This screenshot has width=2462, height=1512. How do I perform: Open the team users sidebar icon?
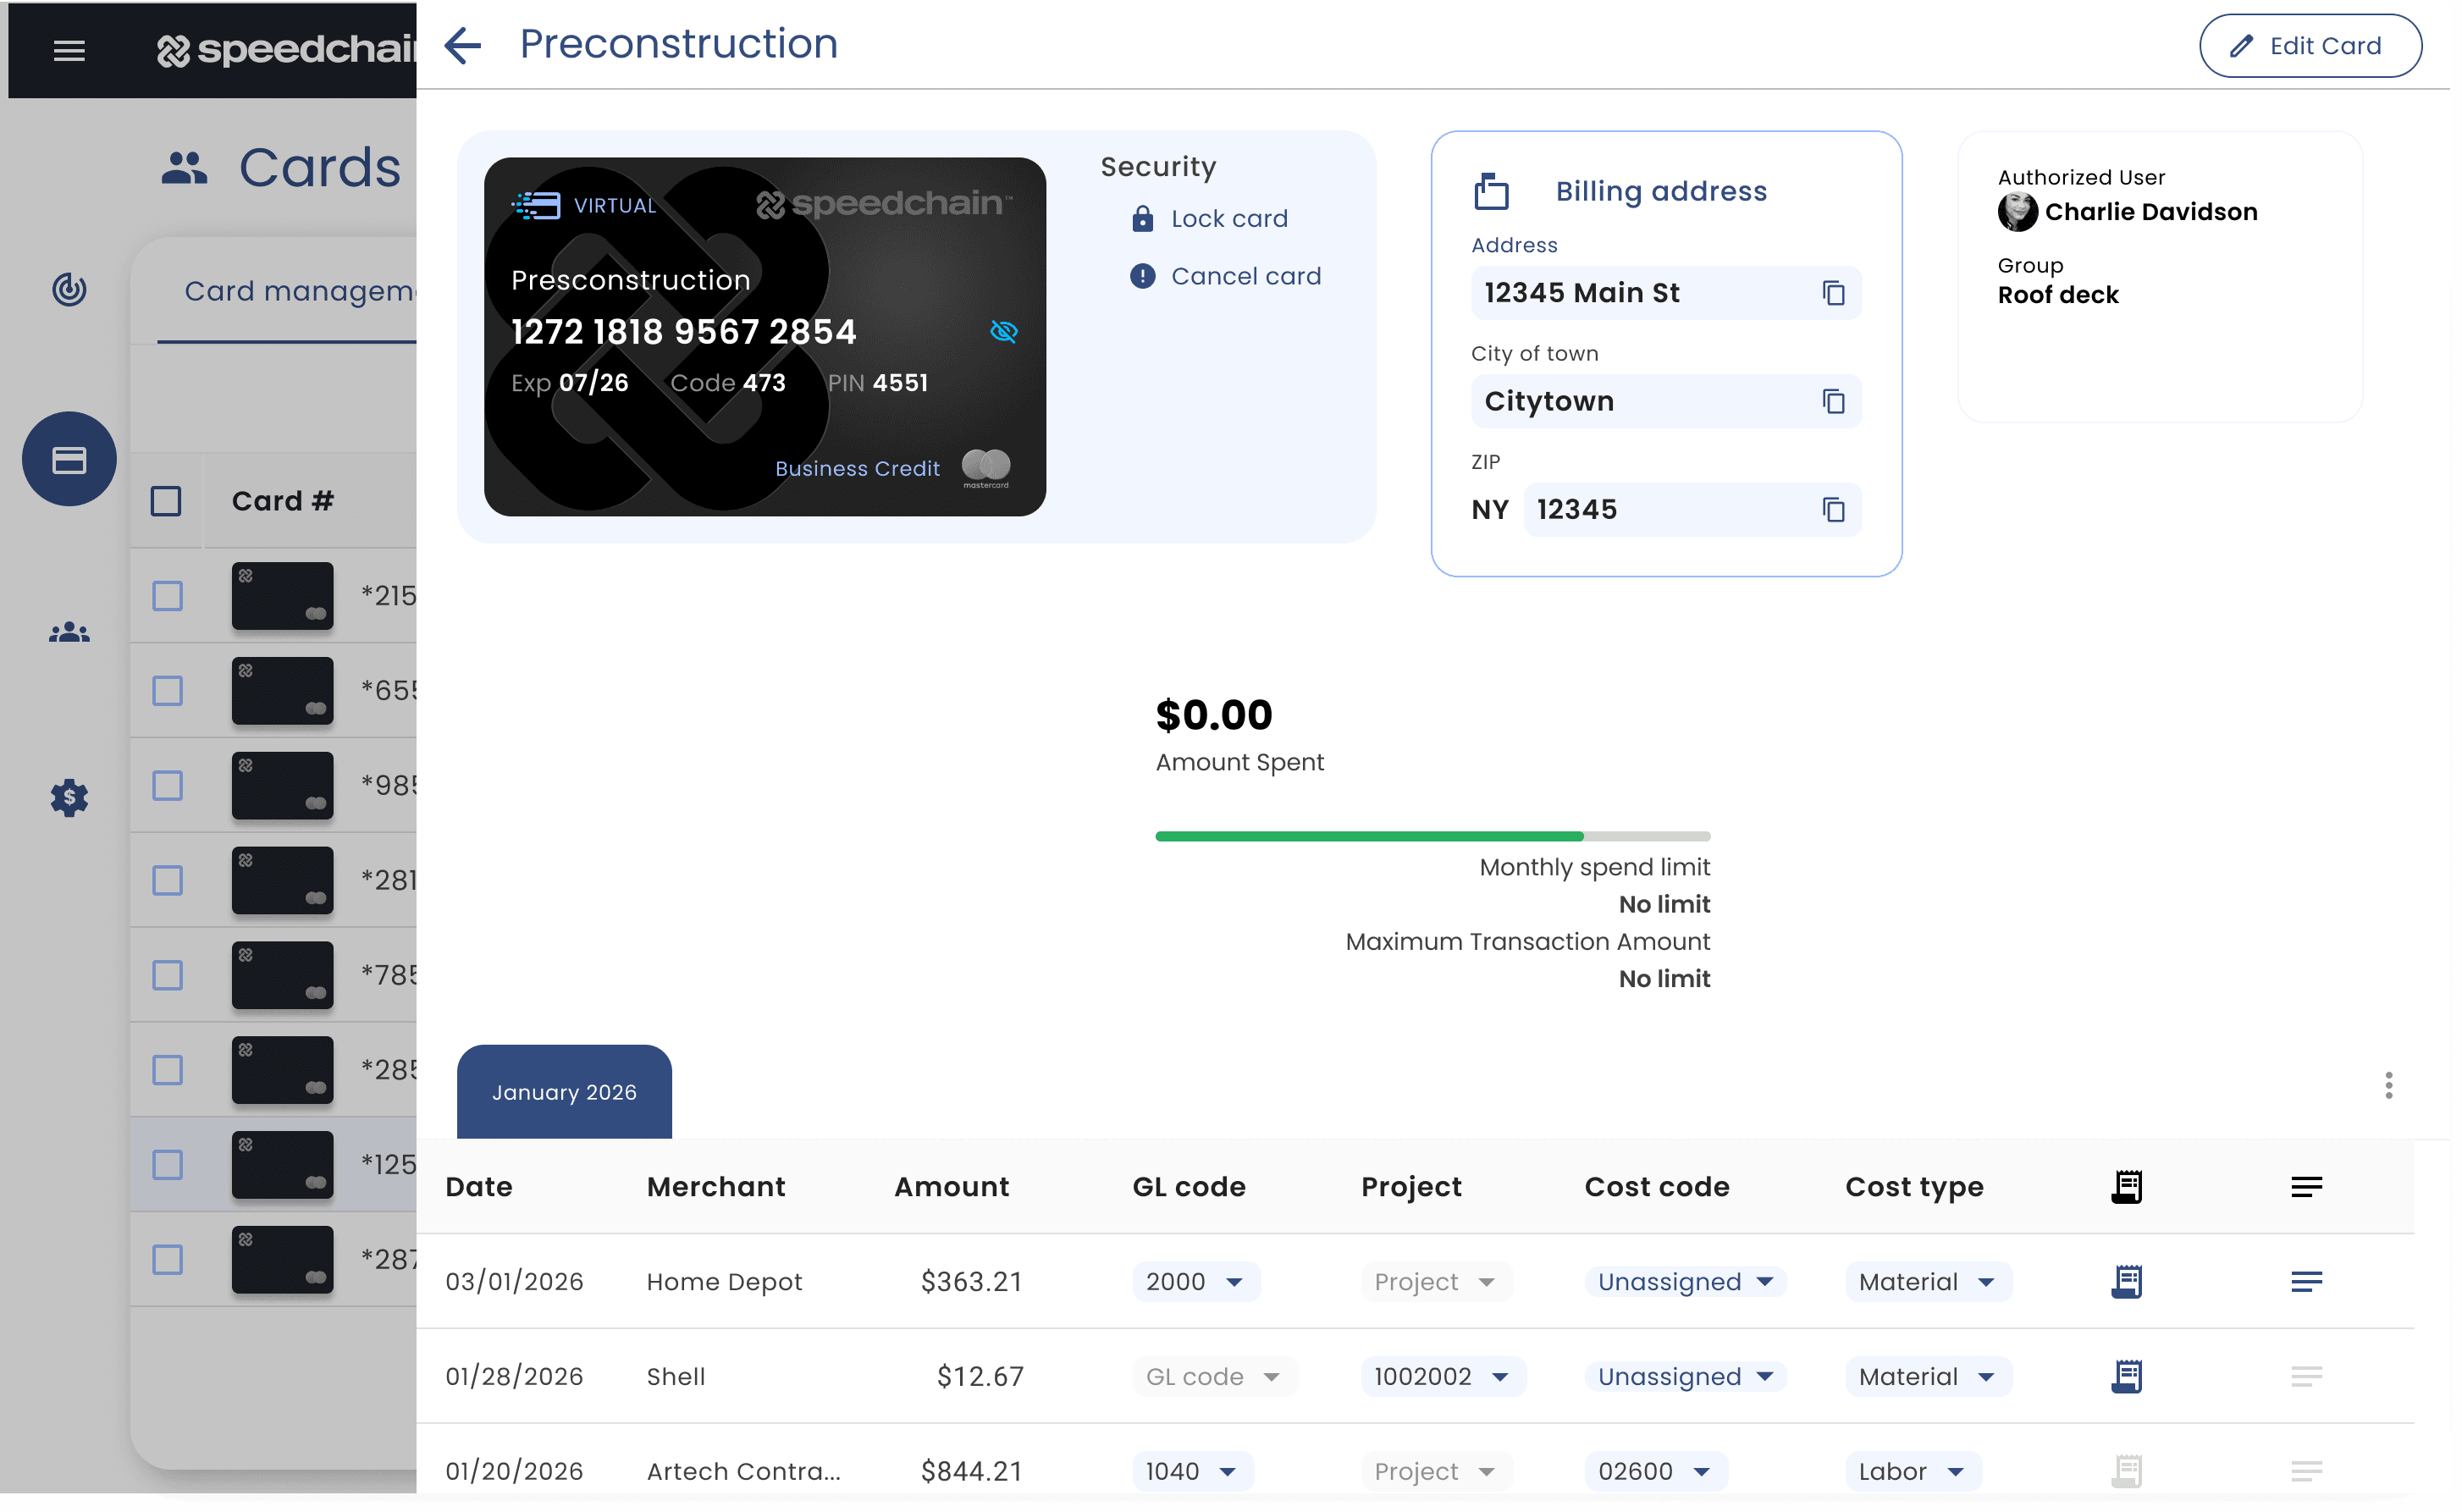click(x=69, y=633)
